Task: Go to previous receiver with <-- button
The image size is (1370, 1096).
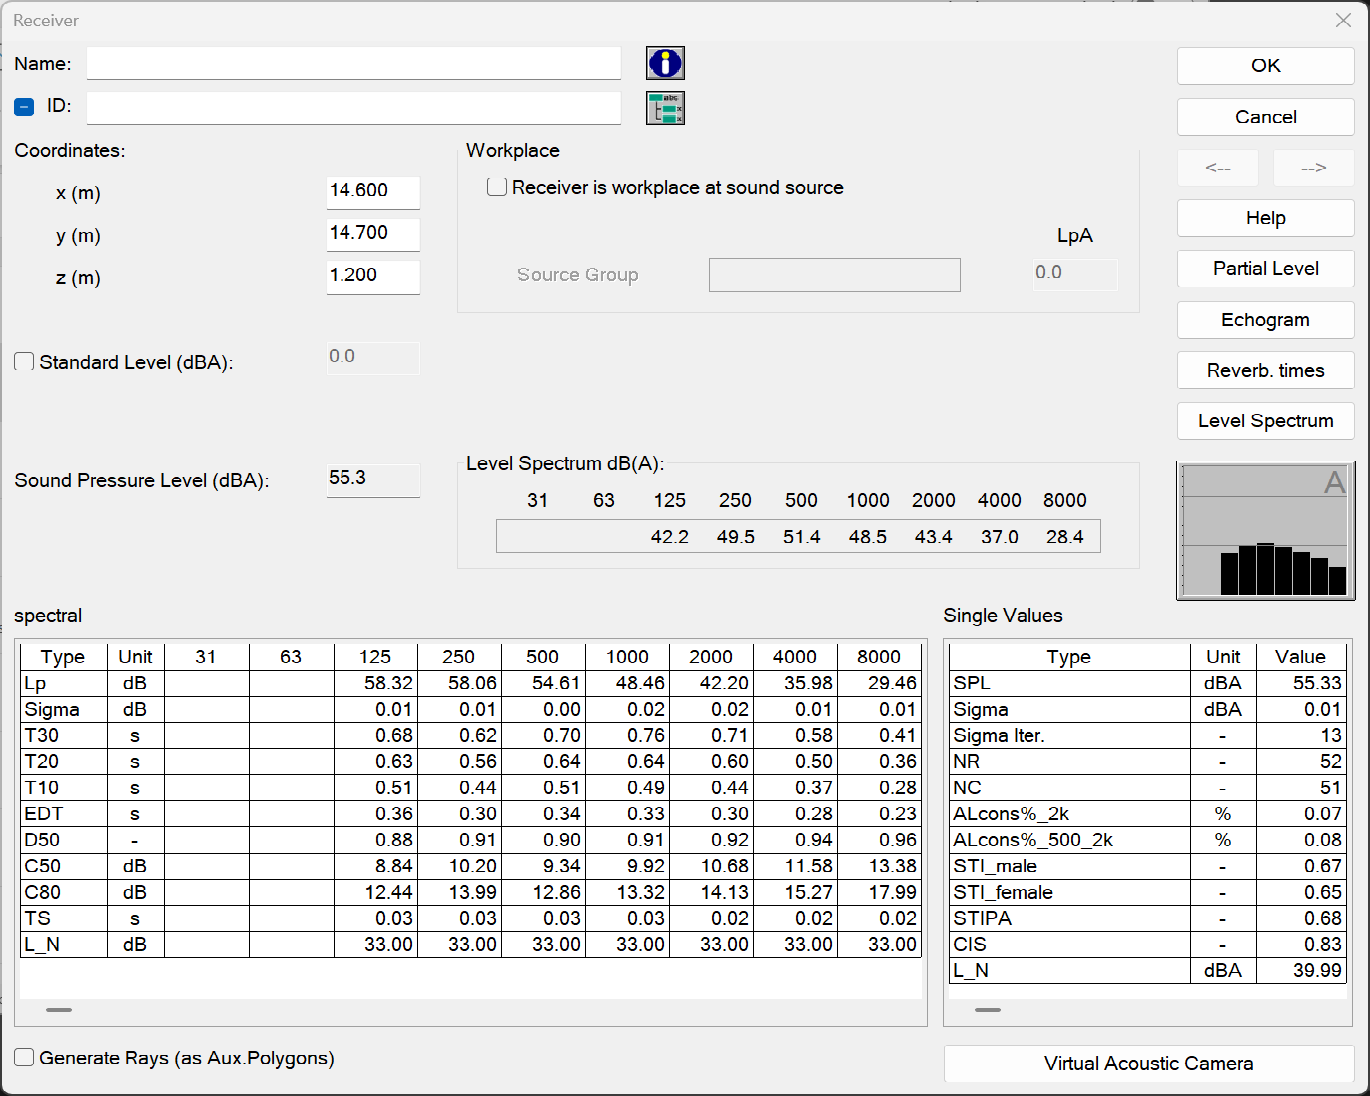Action: (x=1217, y=168)
